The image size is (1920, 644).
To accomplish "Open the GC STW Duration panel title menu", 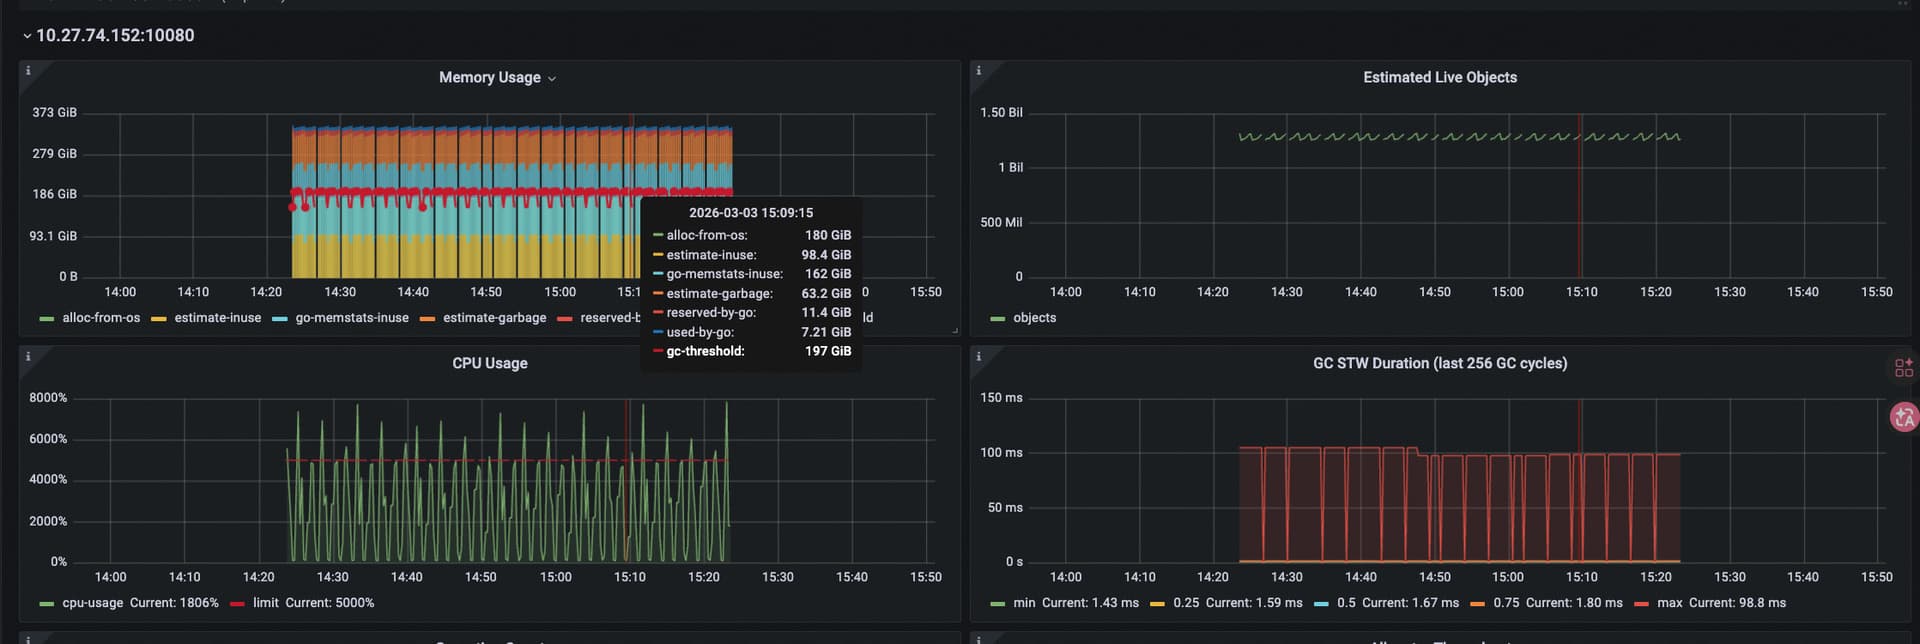I will [x=1439, y=363].
